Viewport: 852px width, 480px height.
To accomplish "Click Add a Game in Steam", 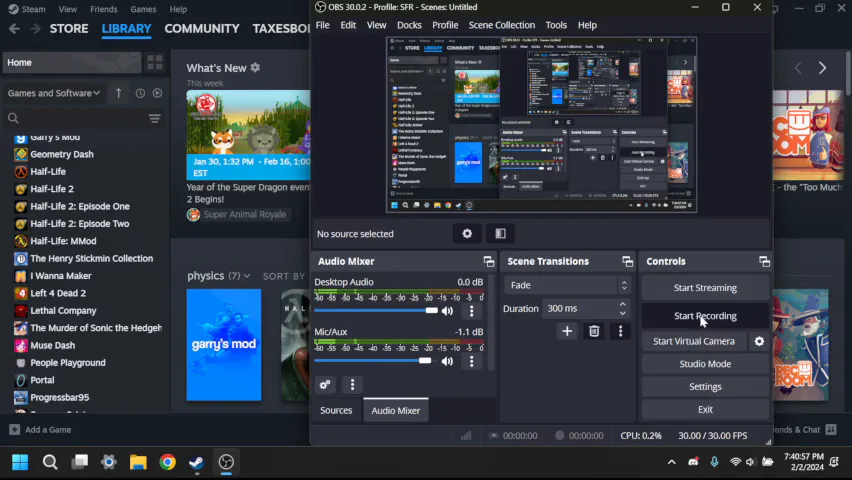I will 40,430.
